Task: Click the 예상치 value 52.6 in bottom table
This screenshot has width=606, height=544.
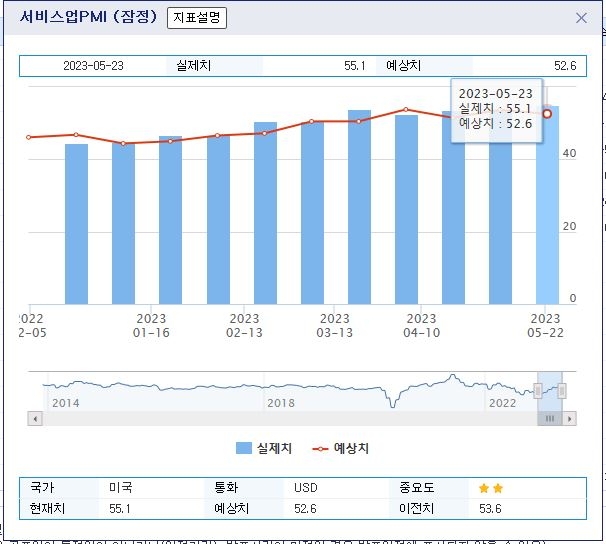Action: click(x=305, y=508)
